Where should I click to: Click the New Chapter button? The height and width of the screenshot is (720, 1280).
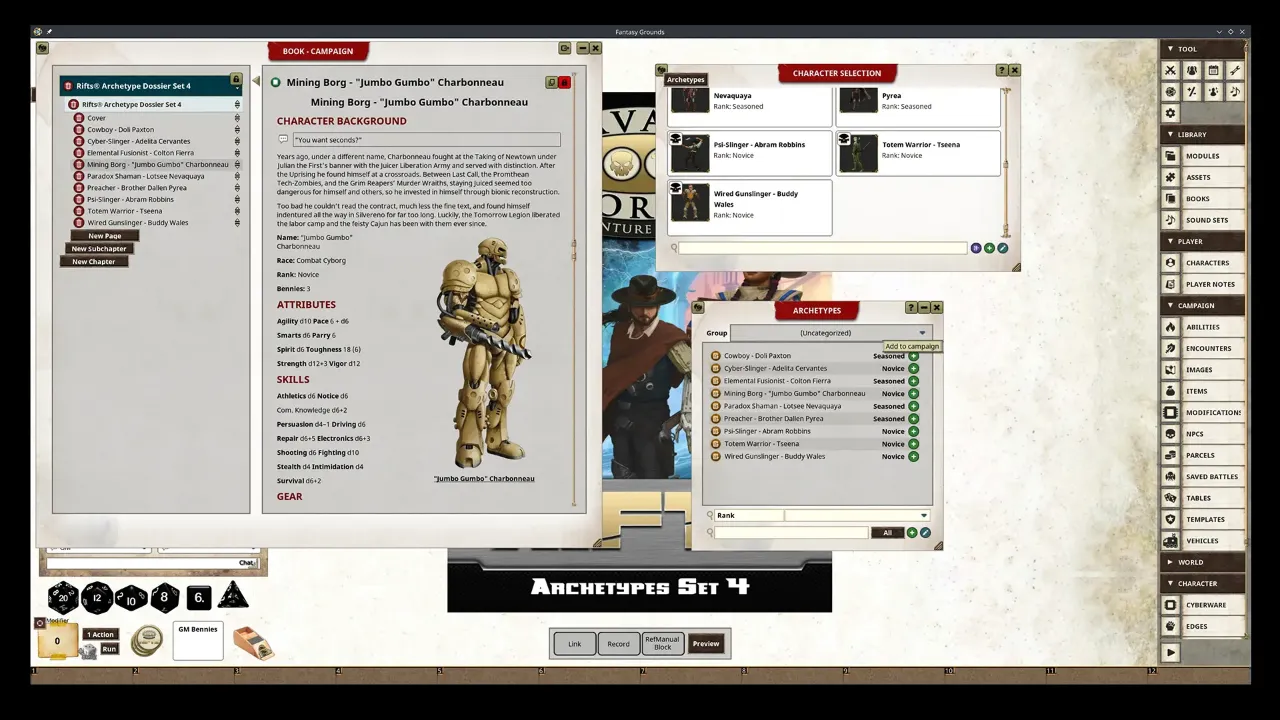pyautogui.click(x=94, y=262)
